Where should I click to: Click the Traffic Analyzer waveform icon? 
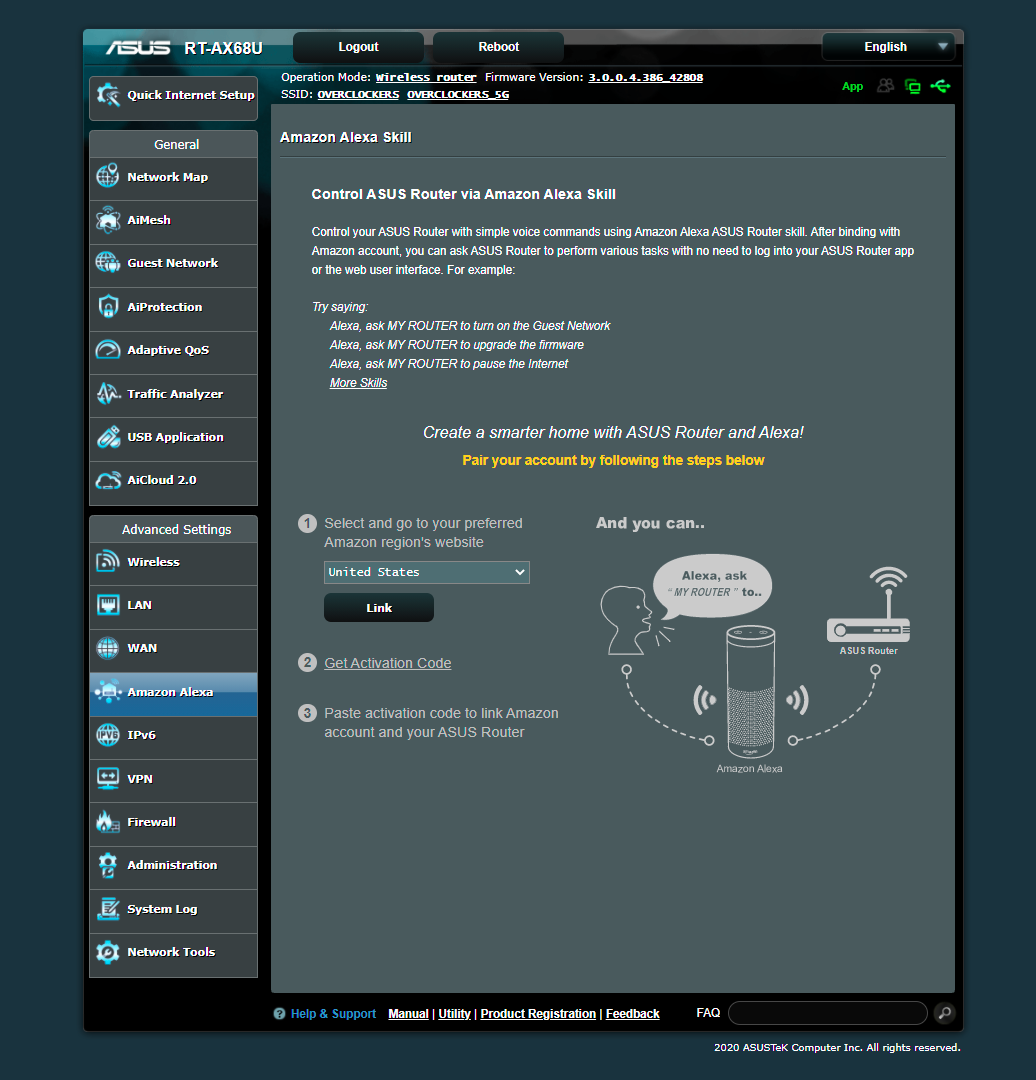pyautogui.click(x=108, y=393)
